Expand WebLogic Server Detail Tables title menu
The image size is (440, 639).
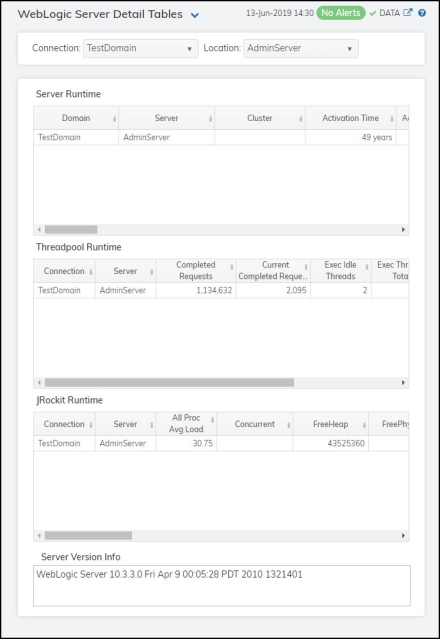click(195, 15)
